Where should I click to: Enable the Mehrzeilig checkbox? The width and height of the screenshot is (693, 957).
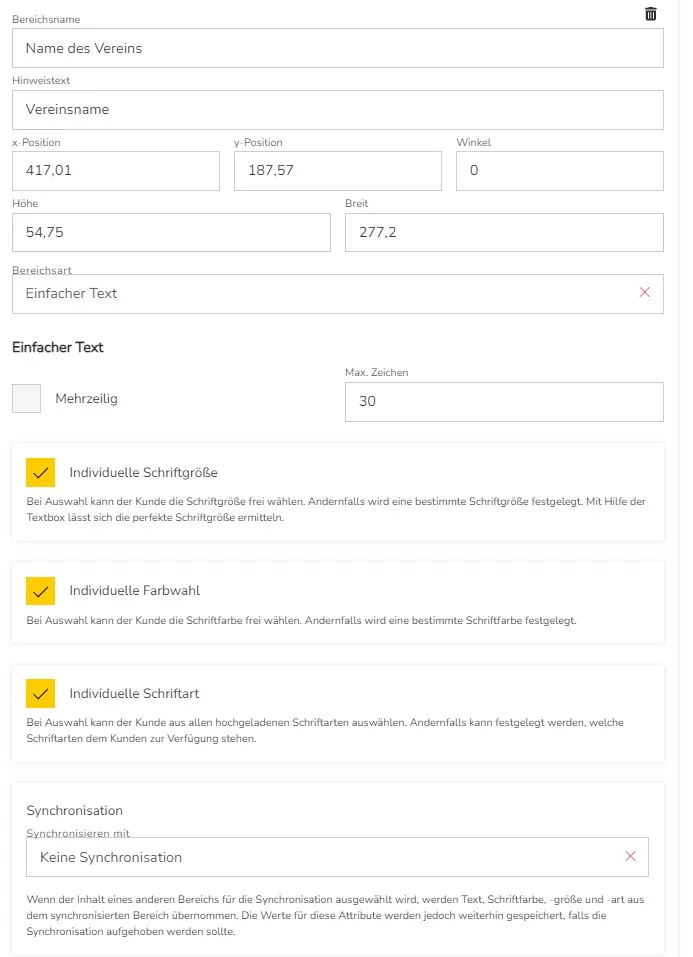[x=26, y=399]
